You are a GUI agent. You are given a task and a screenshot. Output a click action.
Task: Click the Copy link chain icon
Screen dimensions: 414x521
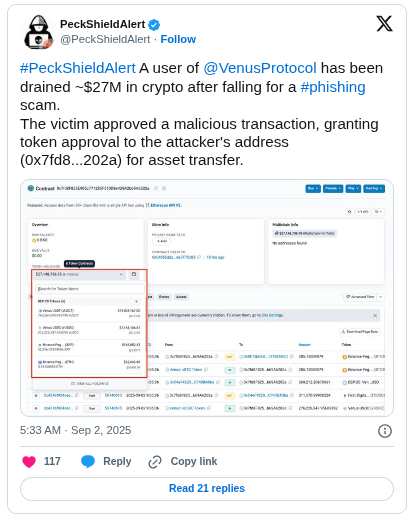tap(155, 462)
